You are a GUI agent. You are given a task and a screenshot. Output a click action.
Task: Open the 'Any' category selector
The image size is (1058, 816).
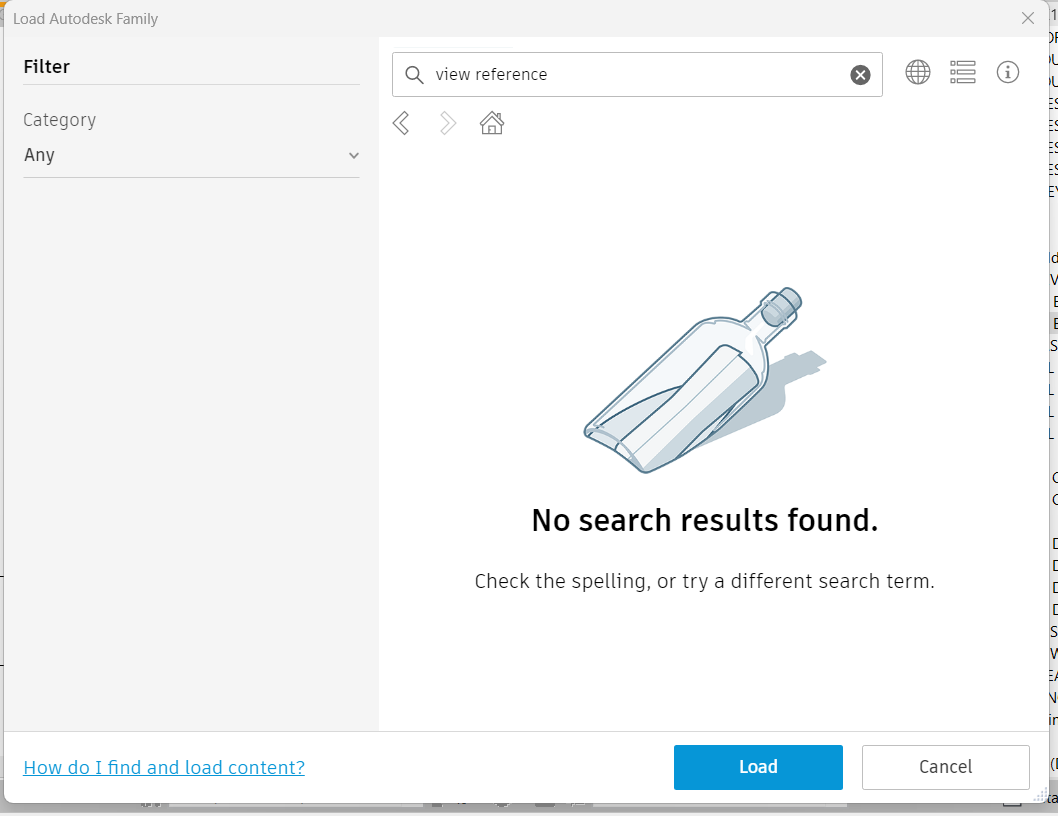(190, 155)
